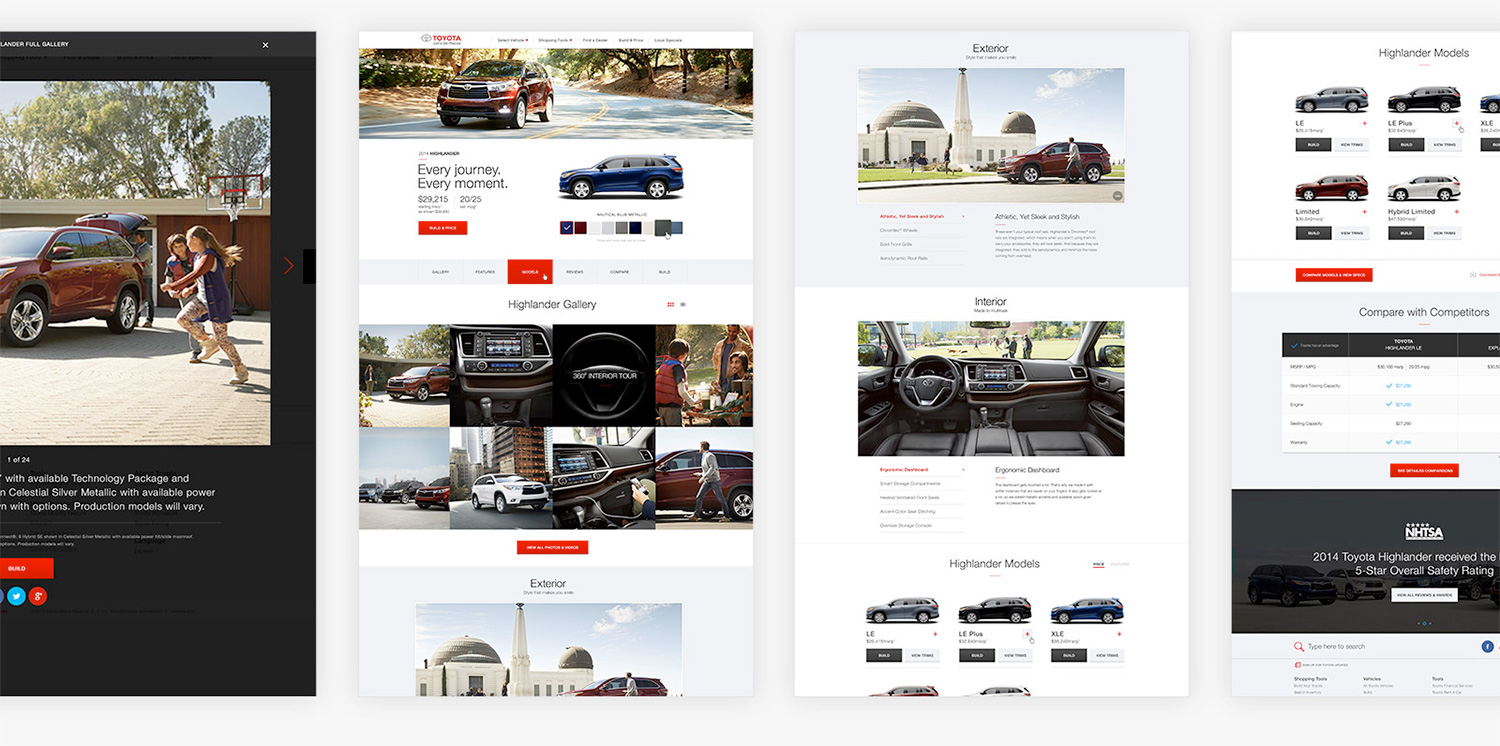Image resolution: width=1500 pixels, height=746 pixels.
Task: Add LE model via plus icon, third page
Action: [935, 634]
